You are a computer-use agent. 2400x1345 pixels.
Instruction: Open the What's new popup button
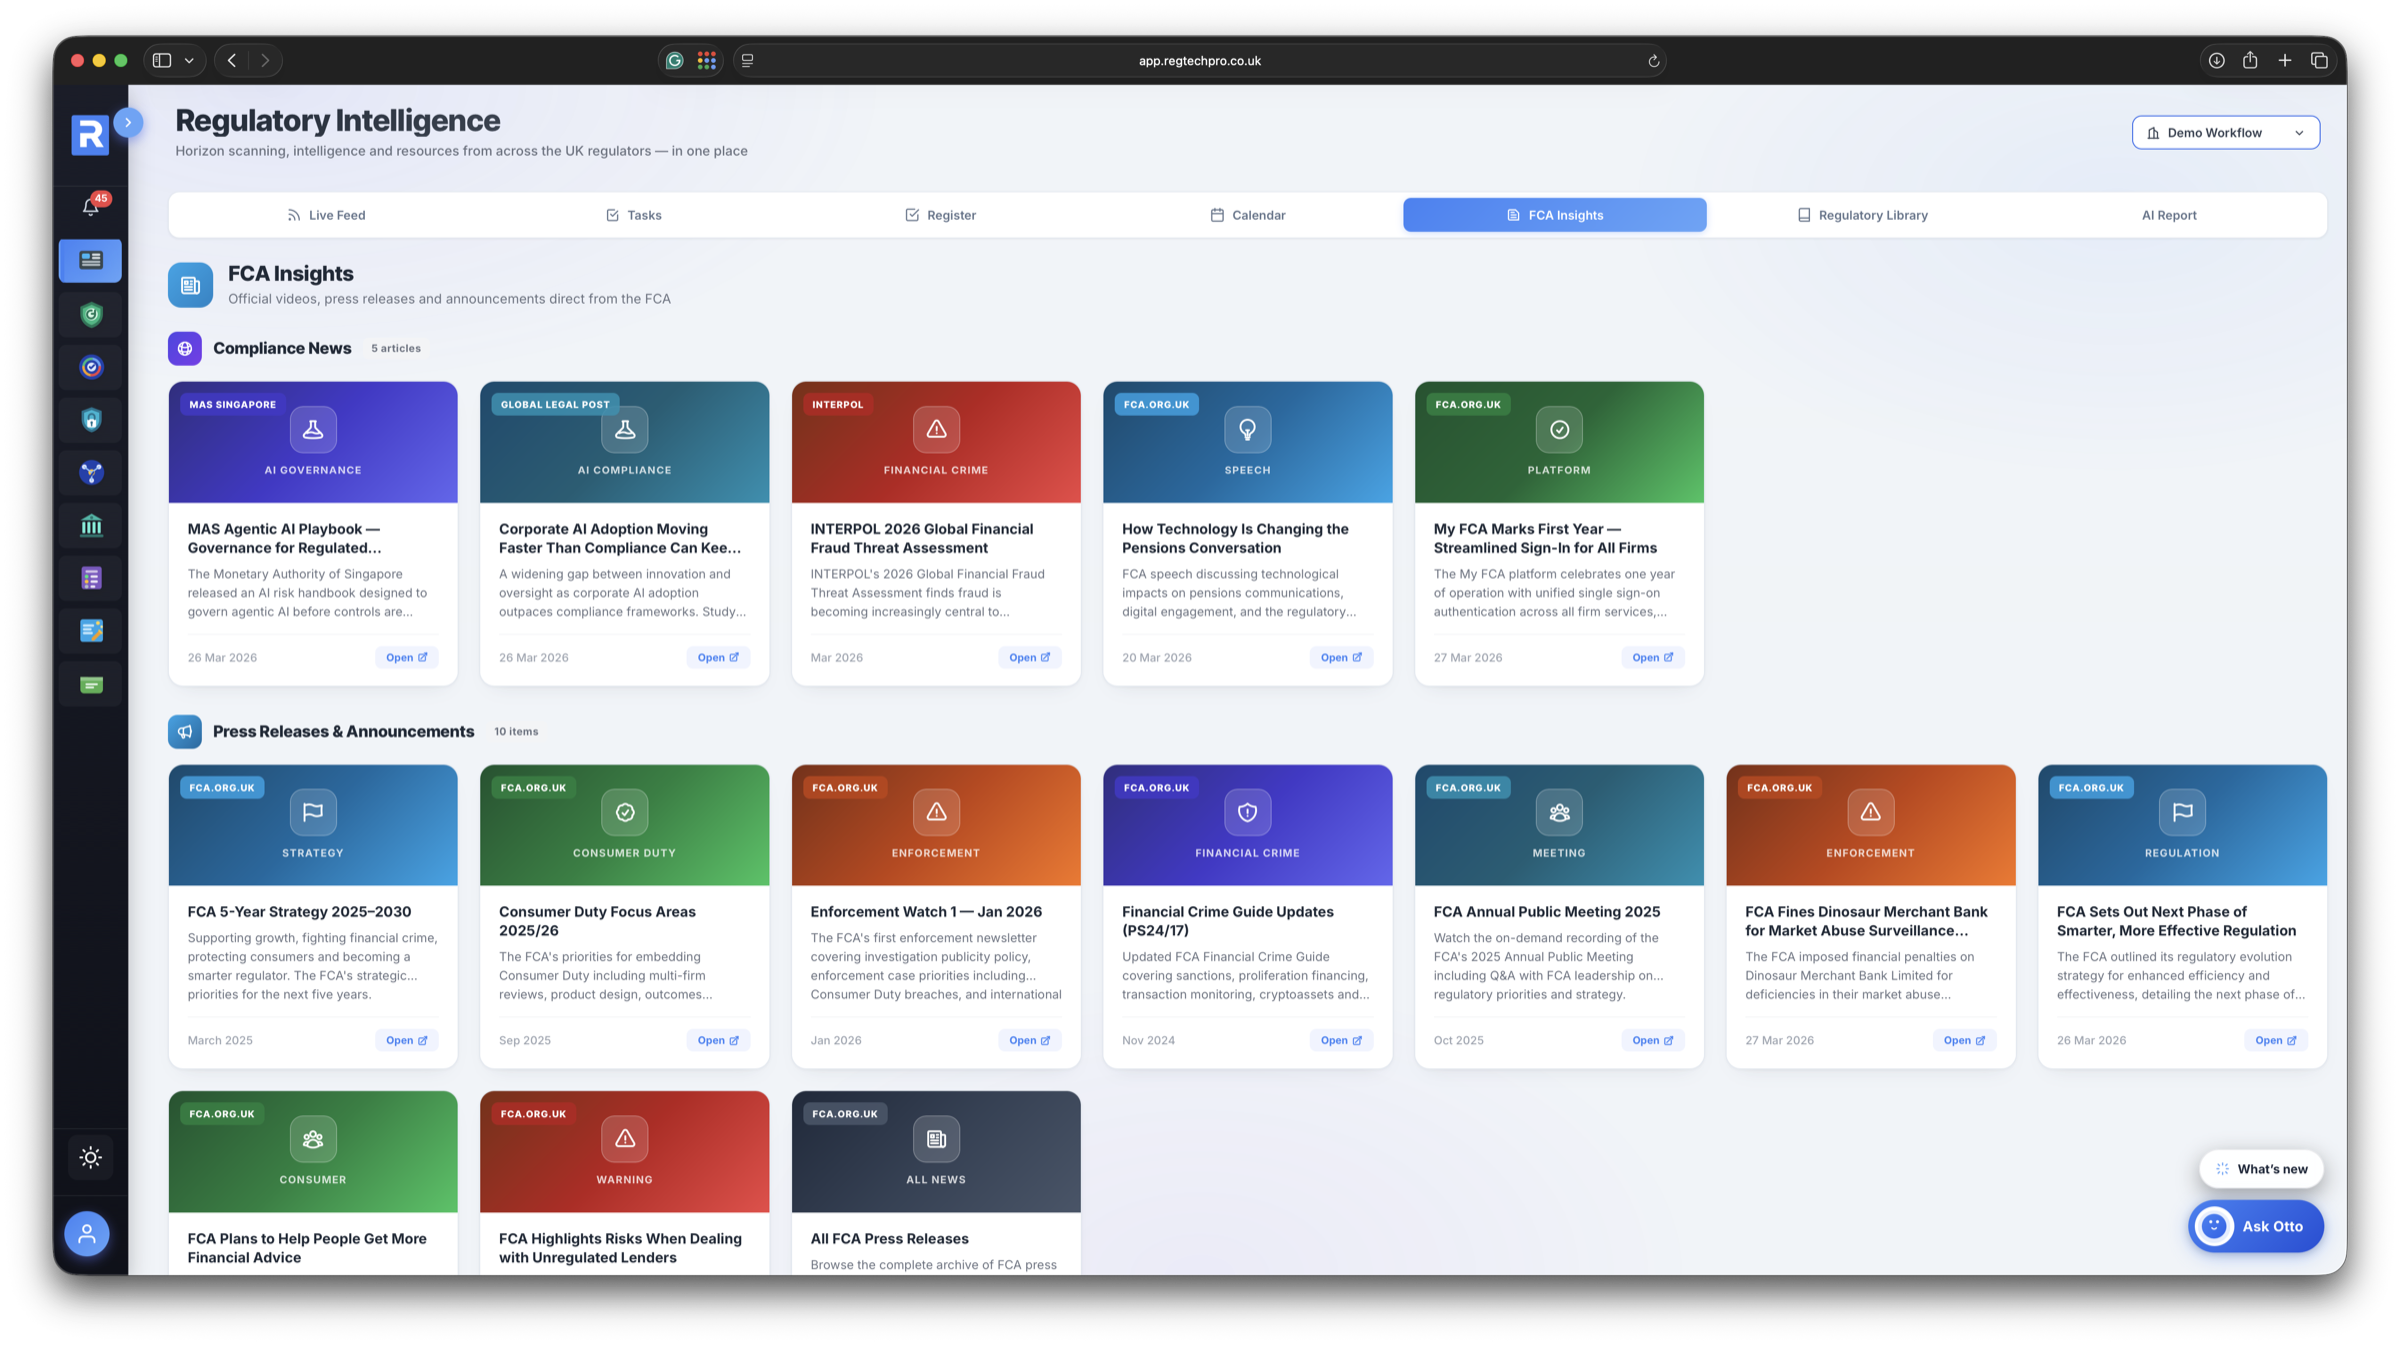(x=2261, y=1168)
